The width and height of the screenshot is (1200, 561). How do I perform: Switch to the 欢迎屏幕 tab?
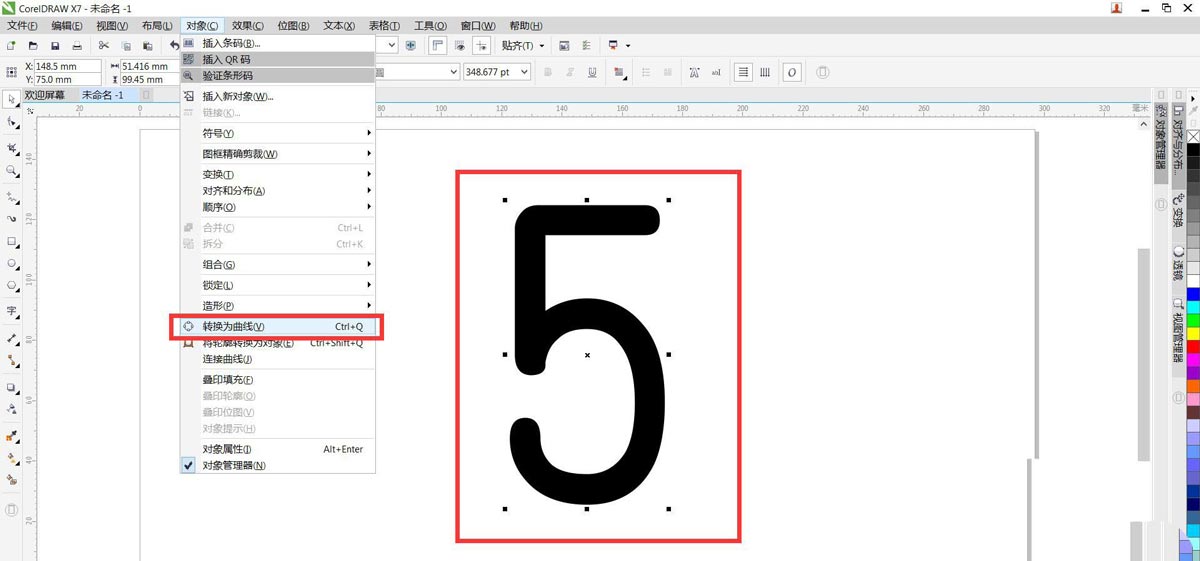click(45, 95)
